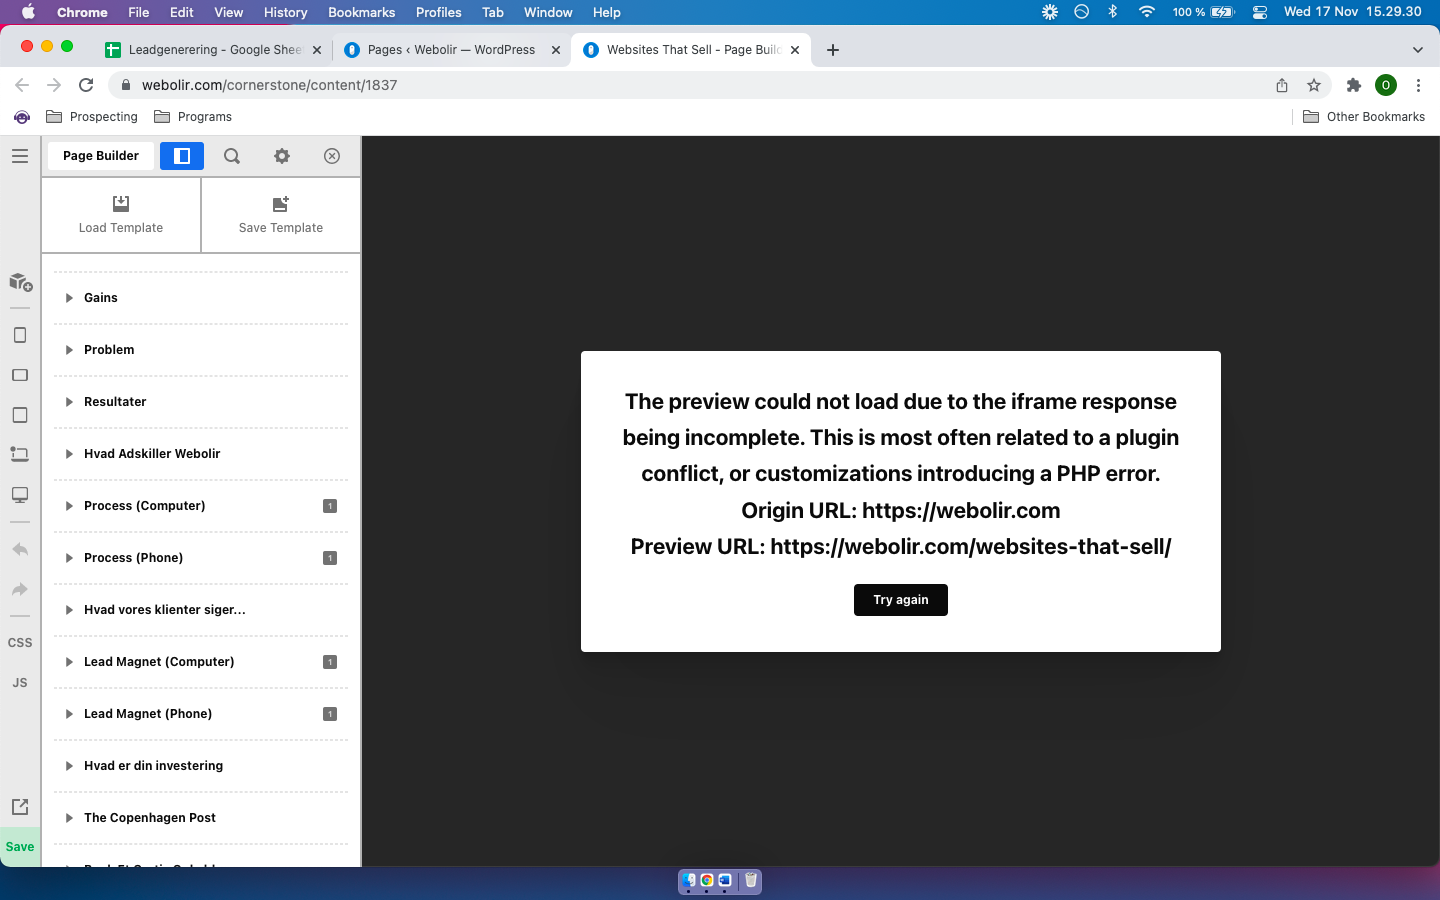This screenshot has height=900, width=1440.
Task: Click the green Save button
Action: [x=20, y=847]
